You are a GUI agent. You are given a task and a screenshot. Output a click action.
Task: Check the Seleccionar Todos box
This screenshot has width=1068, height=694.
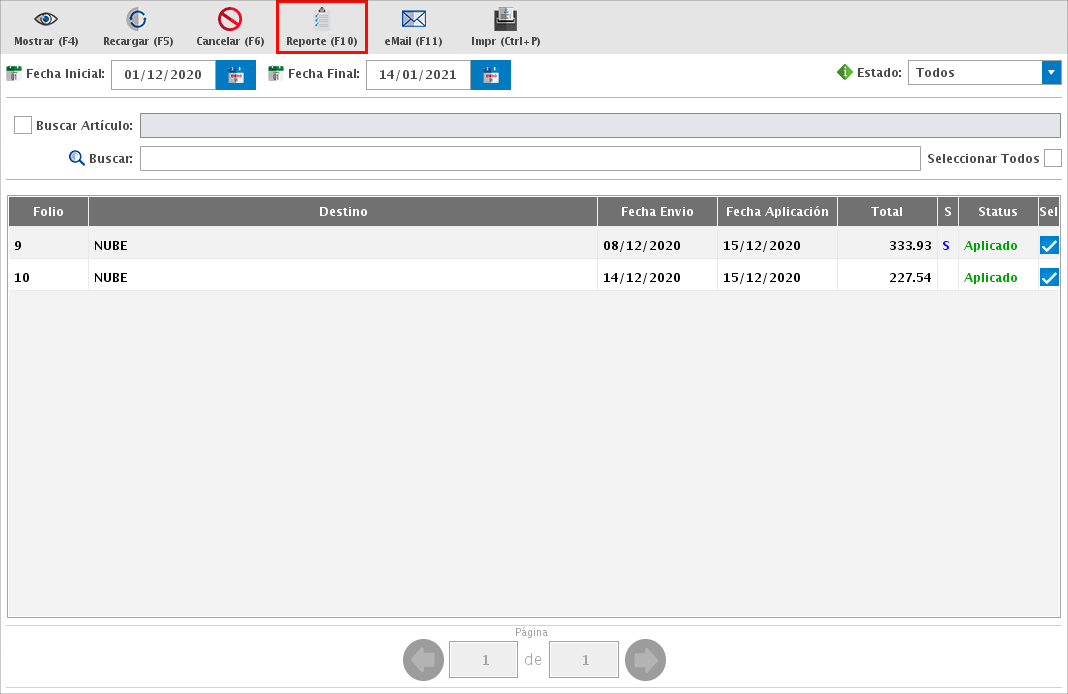[1052, 158]
